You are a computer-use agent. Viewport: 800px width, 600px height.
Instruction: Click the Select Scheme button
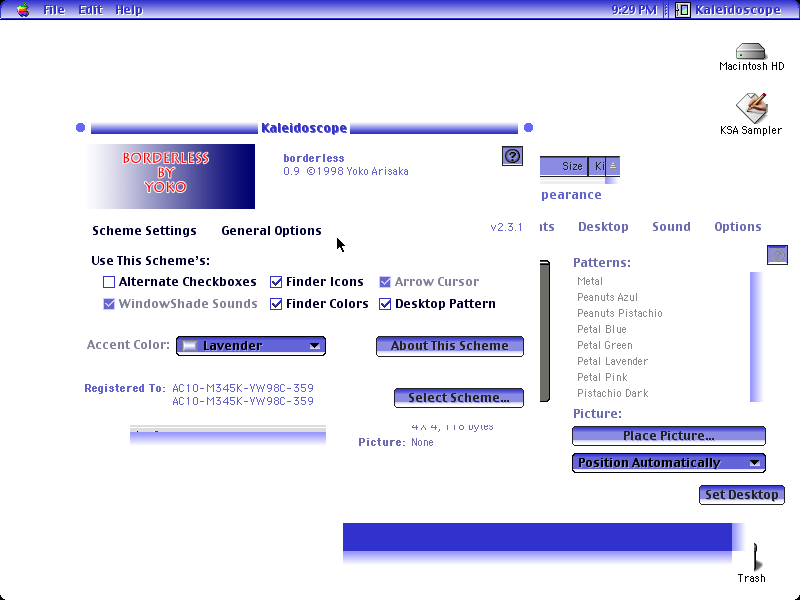[459, 398]
